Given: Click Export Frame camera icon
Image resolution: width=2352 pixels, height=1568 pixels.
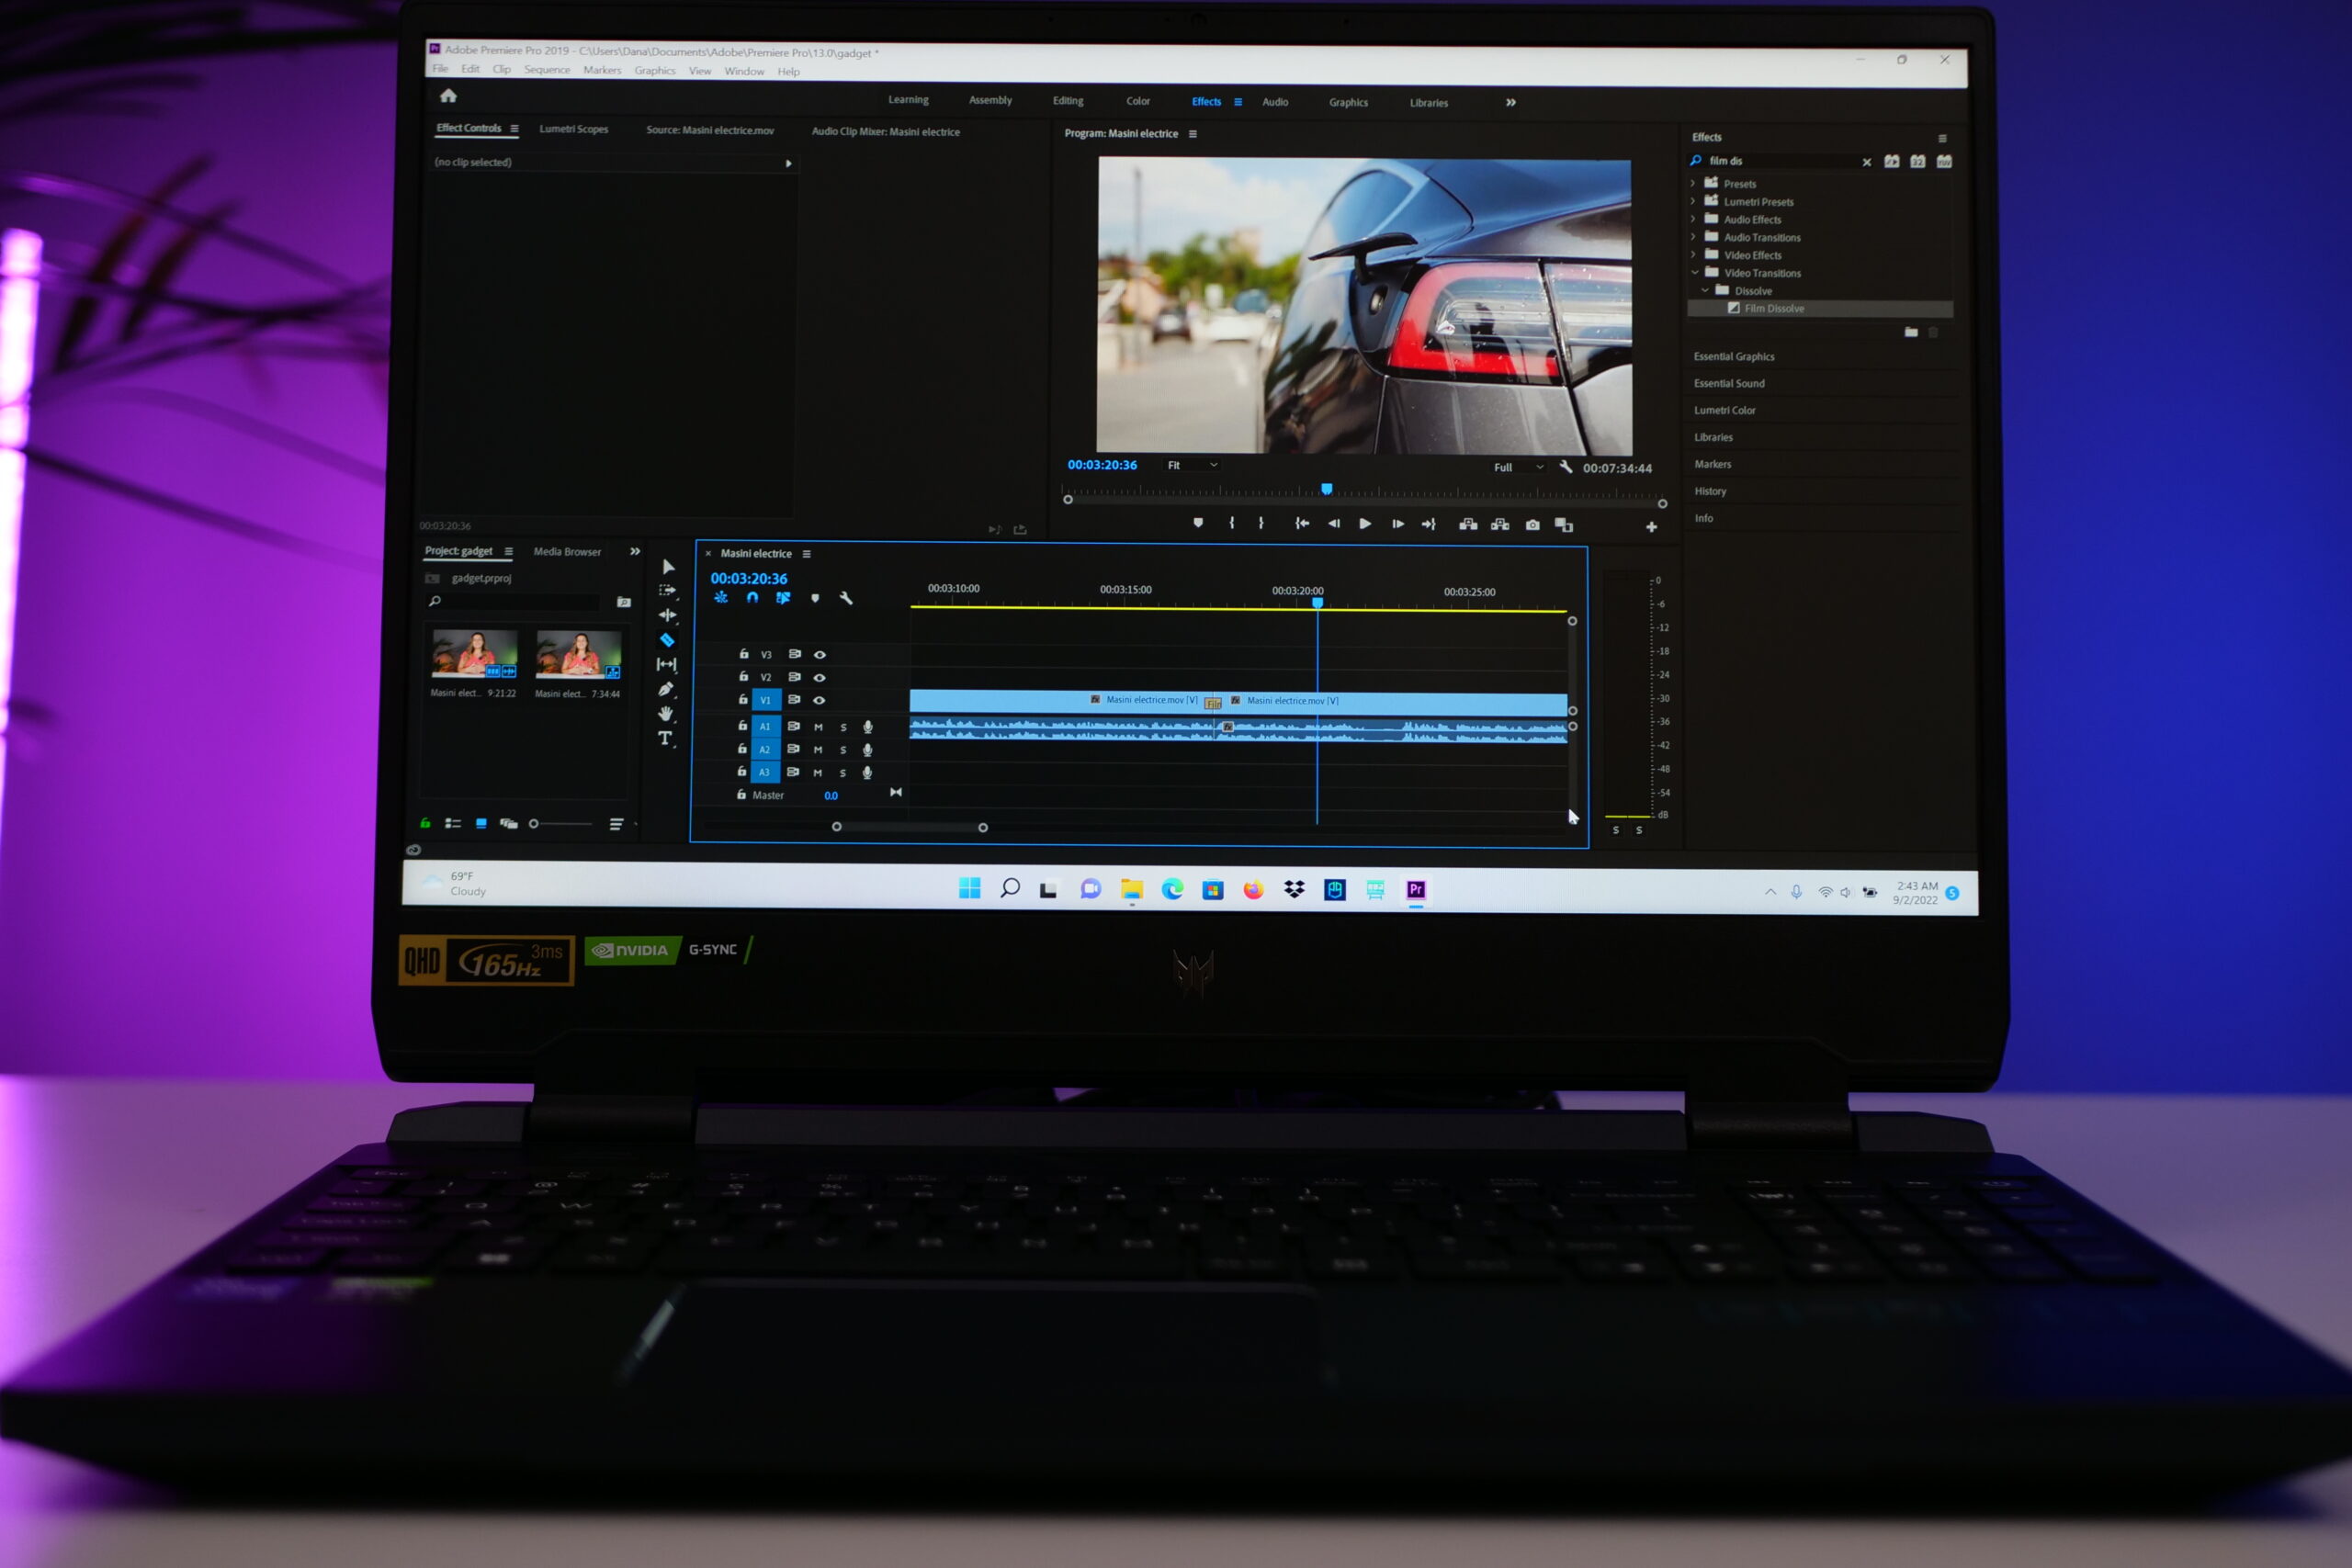Looking at the screenshot, I should 1532,525.
